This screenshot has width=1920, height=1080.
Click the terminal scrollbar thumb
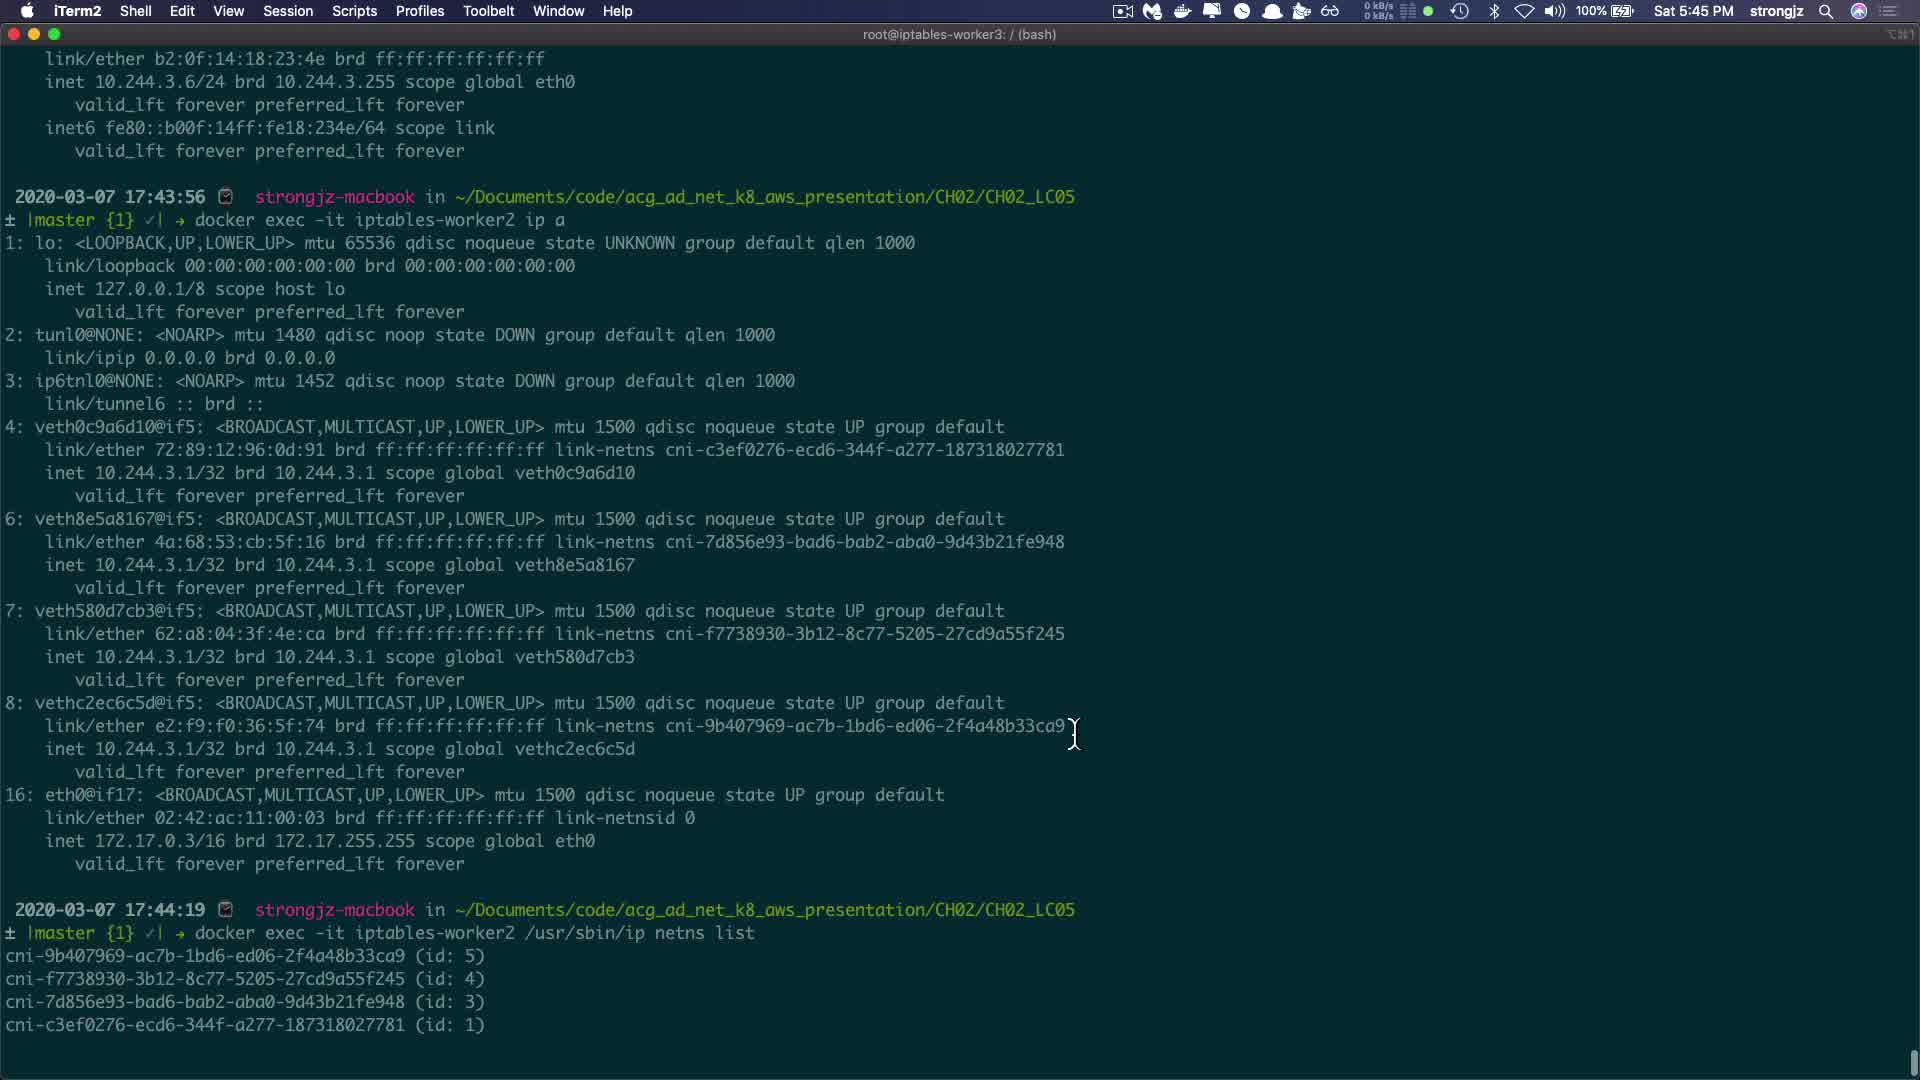click(1914, 1062)
